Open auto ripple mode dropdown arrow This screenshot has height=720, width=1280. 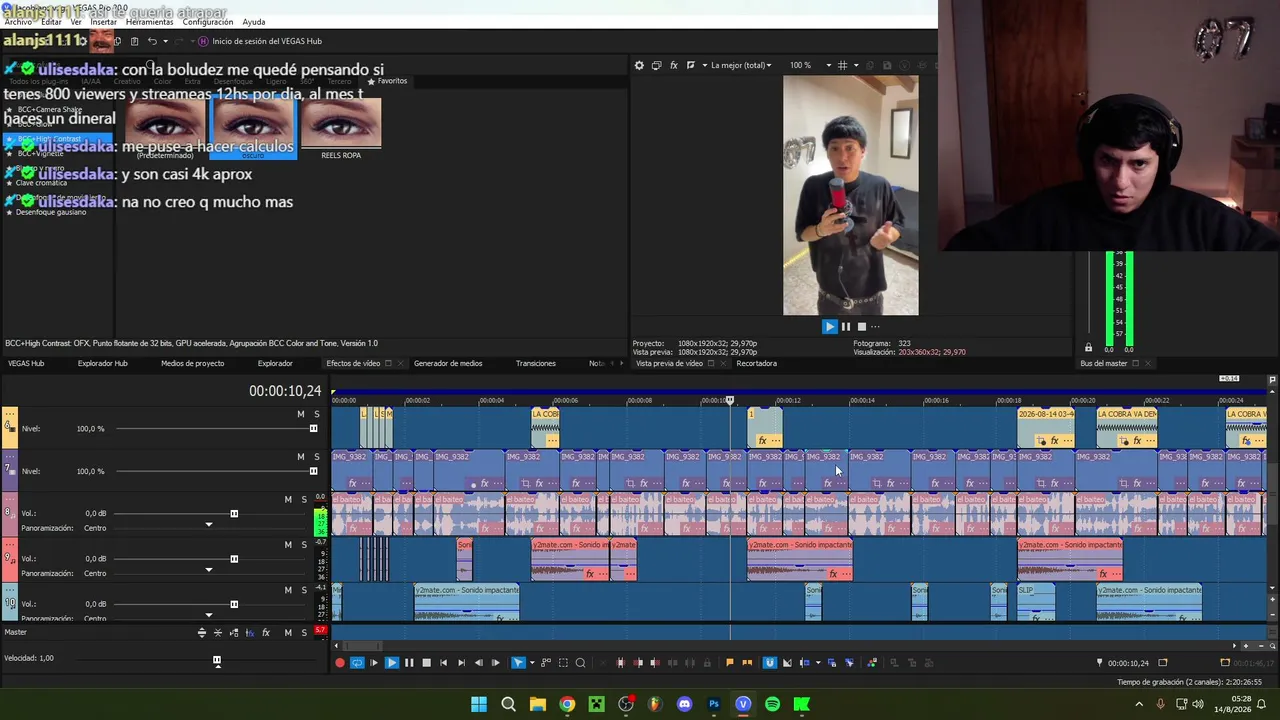(x=817, y=662)
